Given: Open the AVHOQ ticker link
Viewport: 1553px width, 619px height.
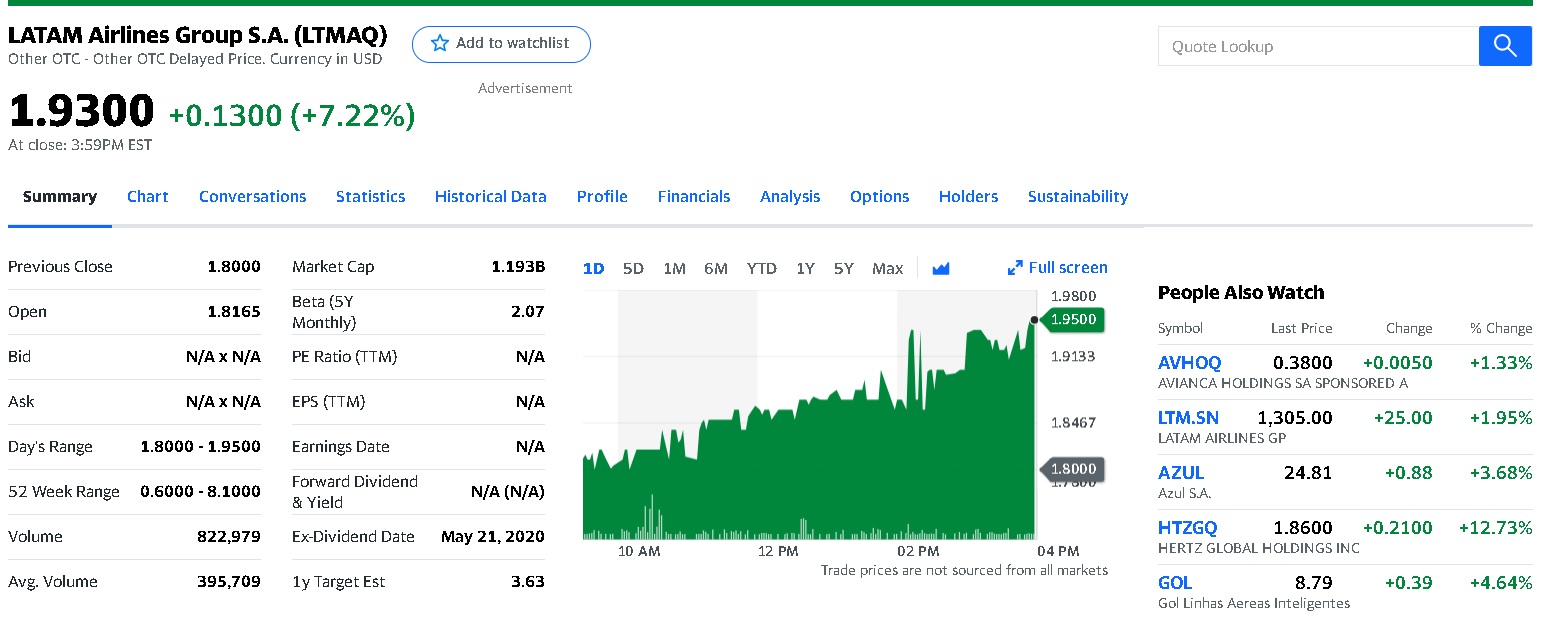Looking at the screenshot, I should [1189, 362].
